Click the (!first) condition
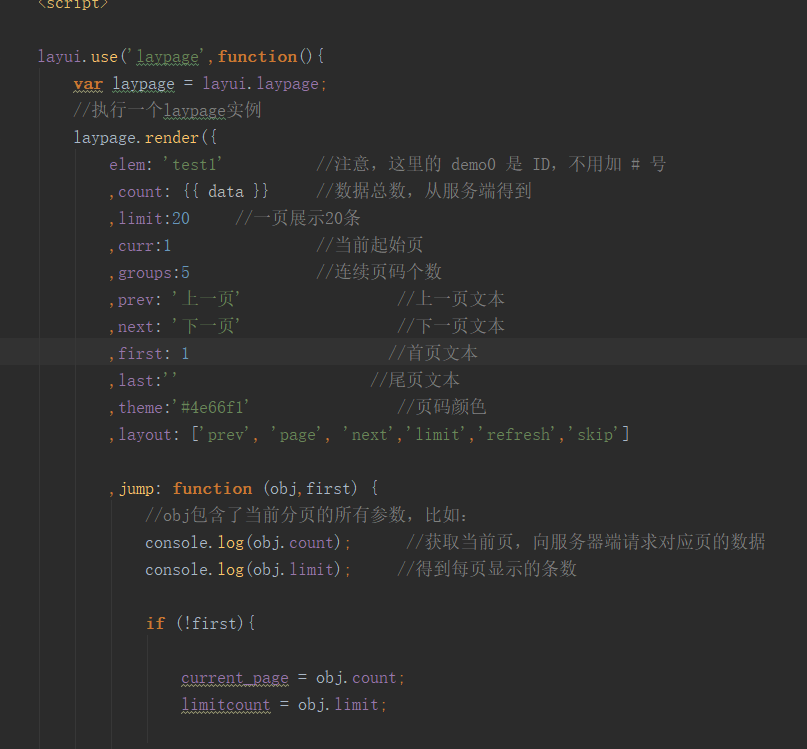The width and height of the screenshot is (807, 749). click(209, 623)
